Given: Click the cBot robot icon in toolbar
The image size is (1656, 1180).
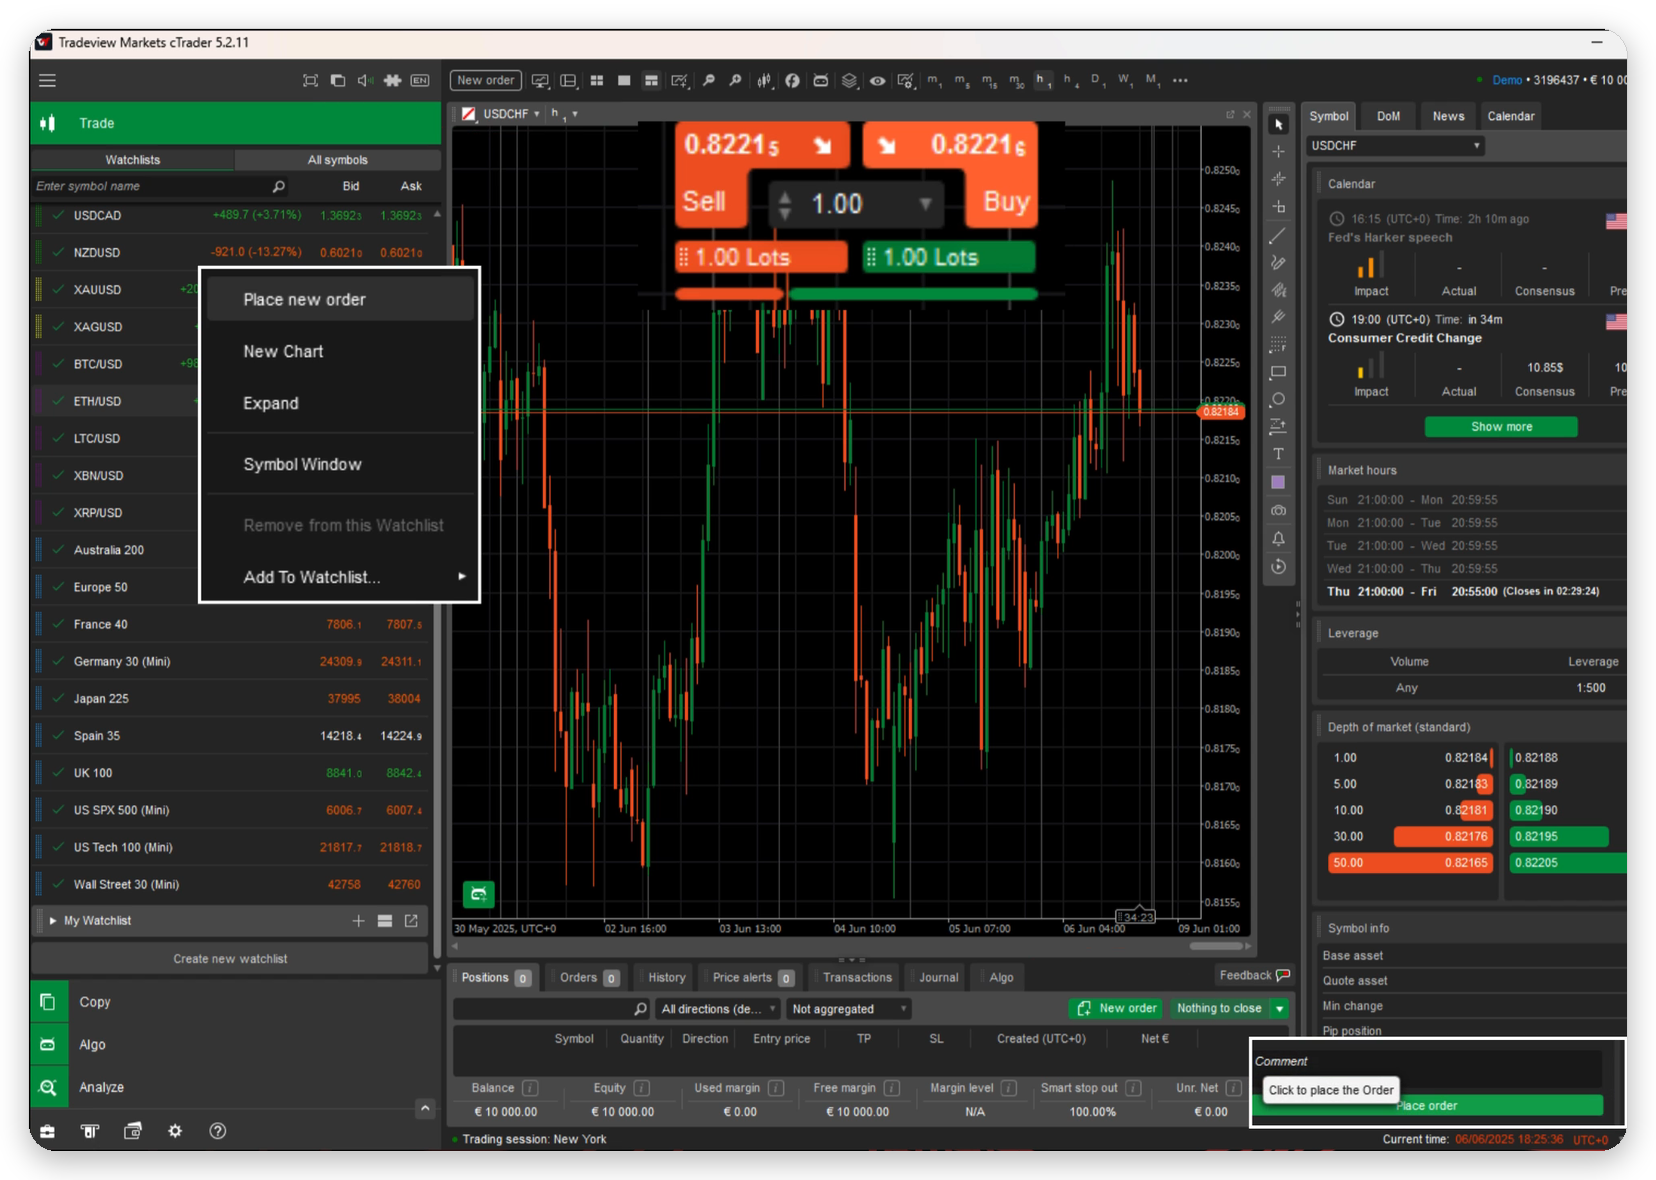Looking at the screenshot, I should click(x=820, y=80).
